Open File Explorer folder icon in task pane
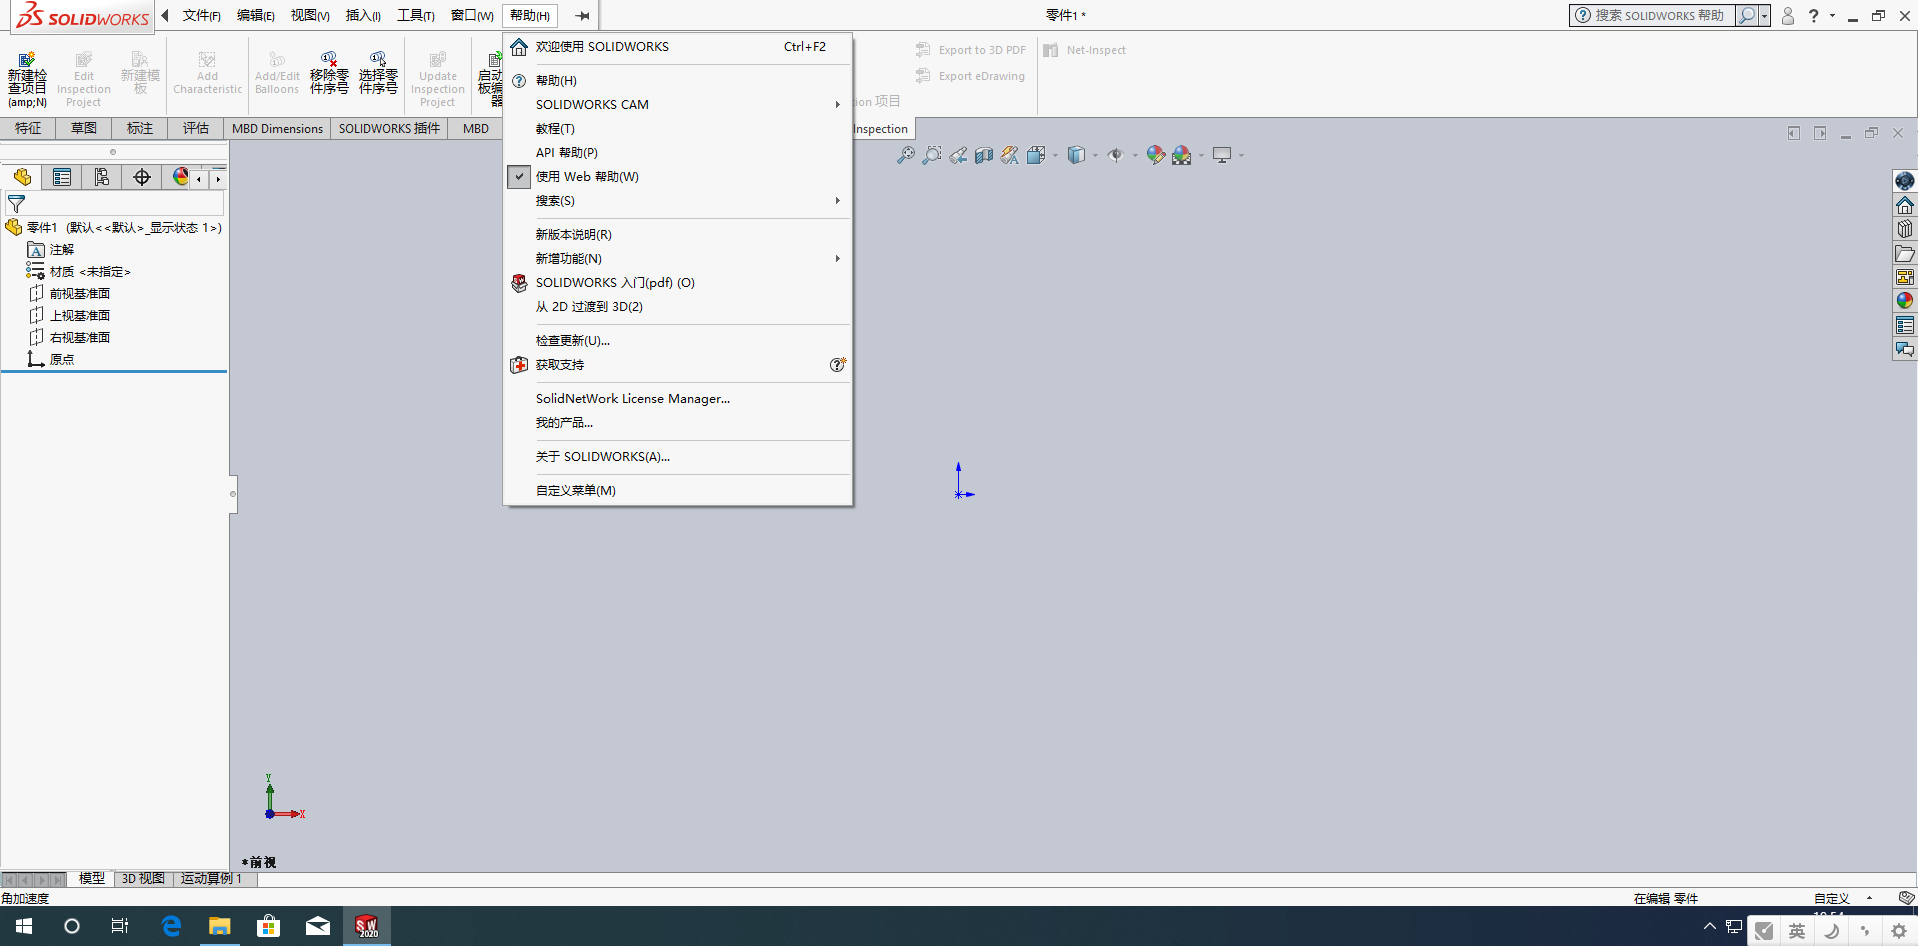Viewport: 1918px width, 946px height. [1905, 253]
